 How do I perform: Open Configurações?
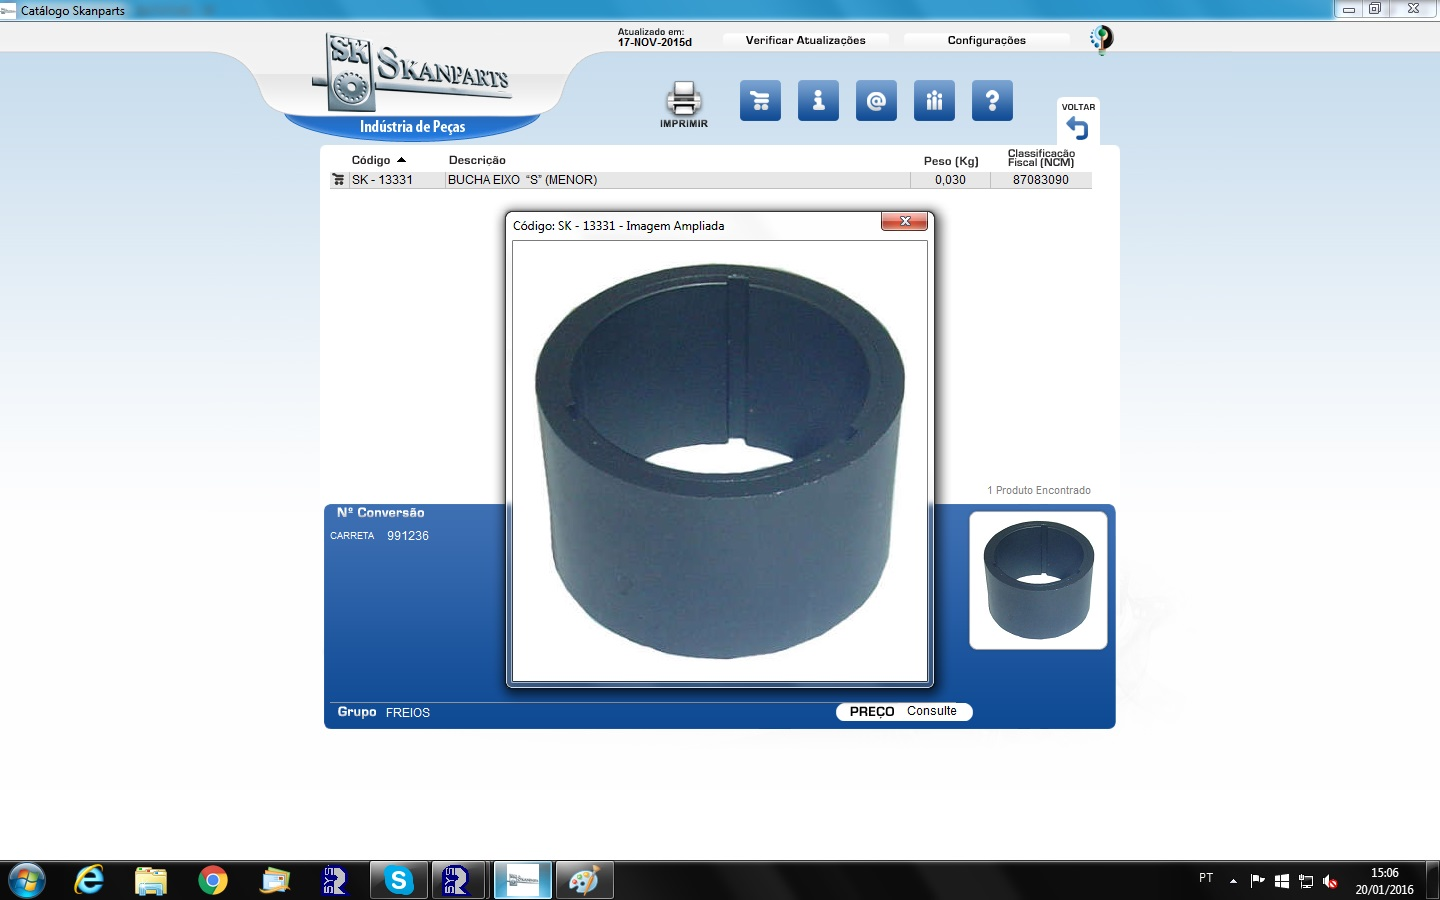[986, 40]
